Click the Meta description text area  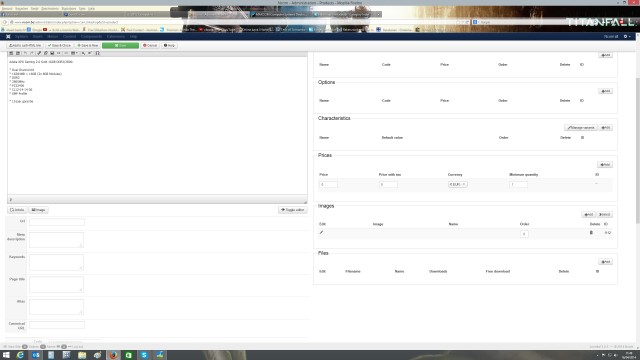(x=56, y=240)
